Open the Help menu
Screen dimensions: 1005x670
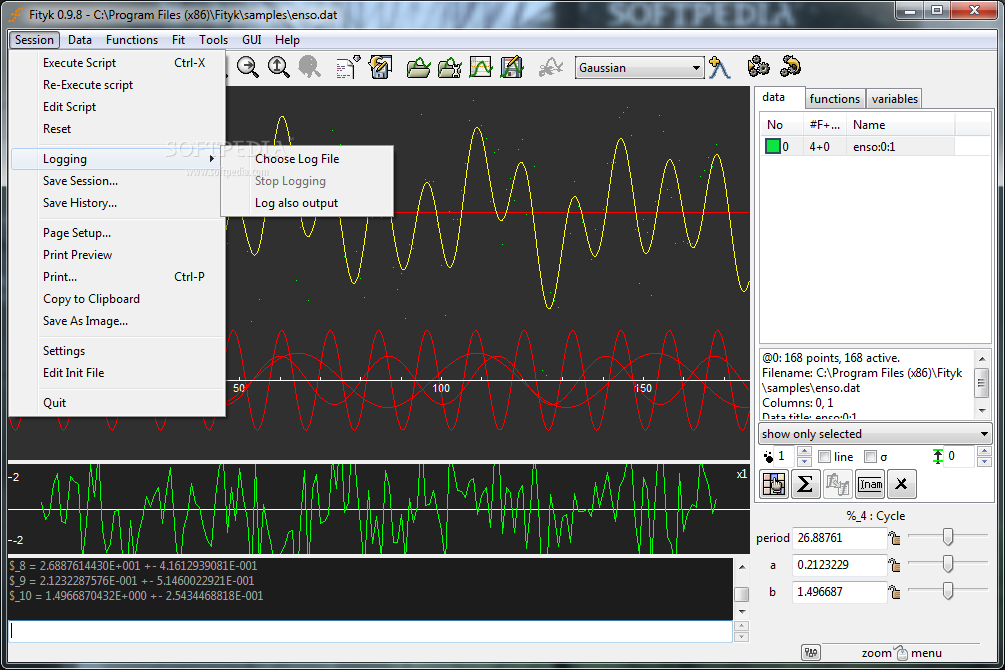coord(287,40)
